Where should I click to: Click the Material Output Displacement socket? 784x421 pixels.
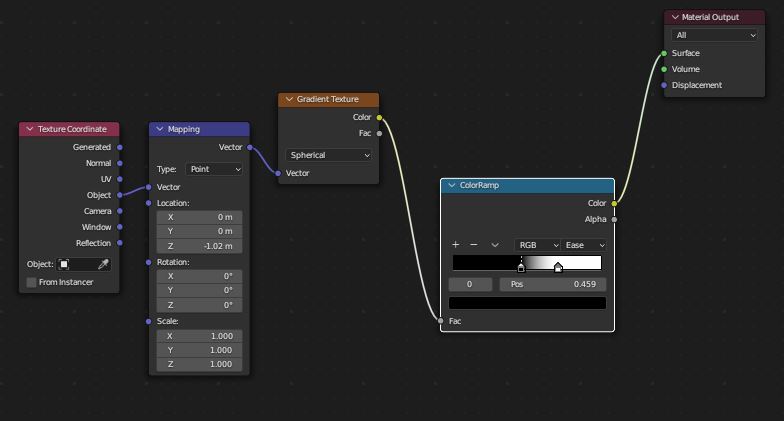(664, 85)
